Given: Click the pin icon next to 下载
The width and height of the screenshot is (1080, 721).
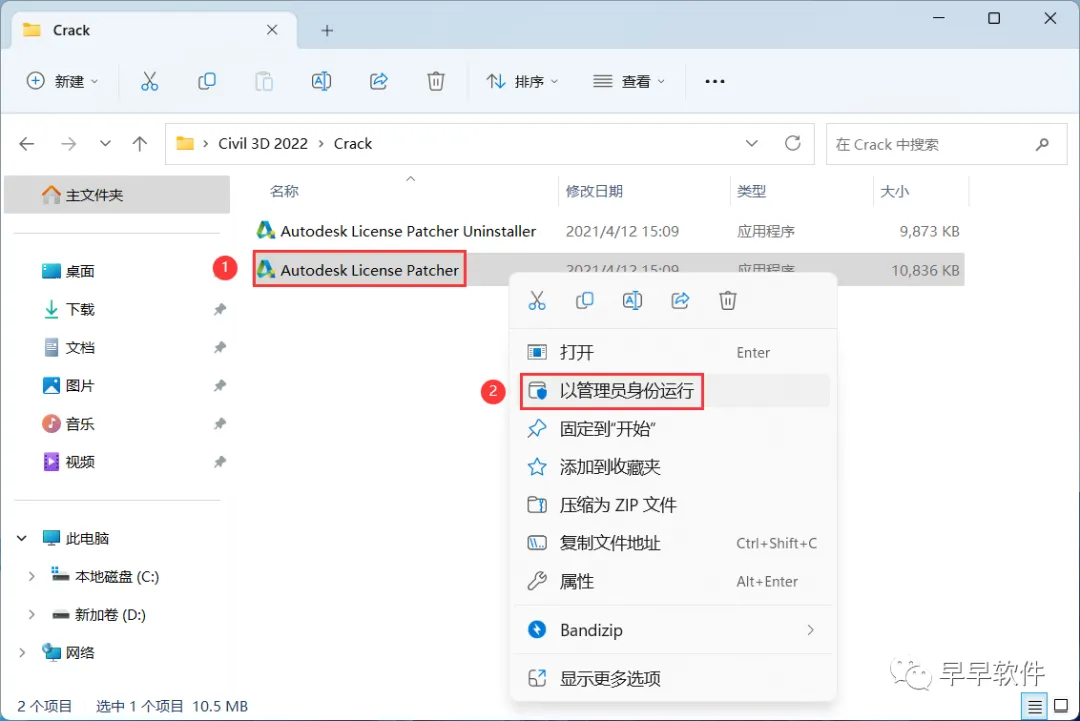Looking at the screenshot, I should point(220,309).
